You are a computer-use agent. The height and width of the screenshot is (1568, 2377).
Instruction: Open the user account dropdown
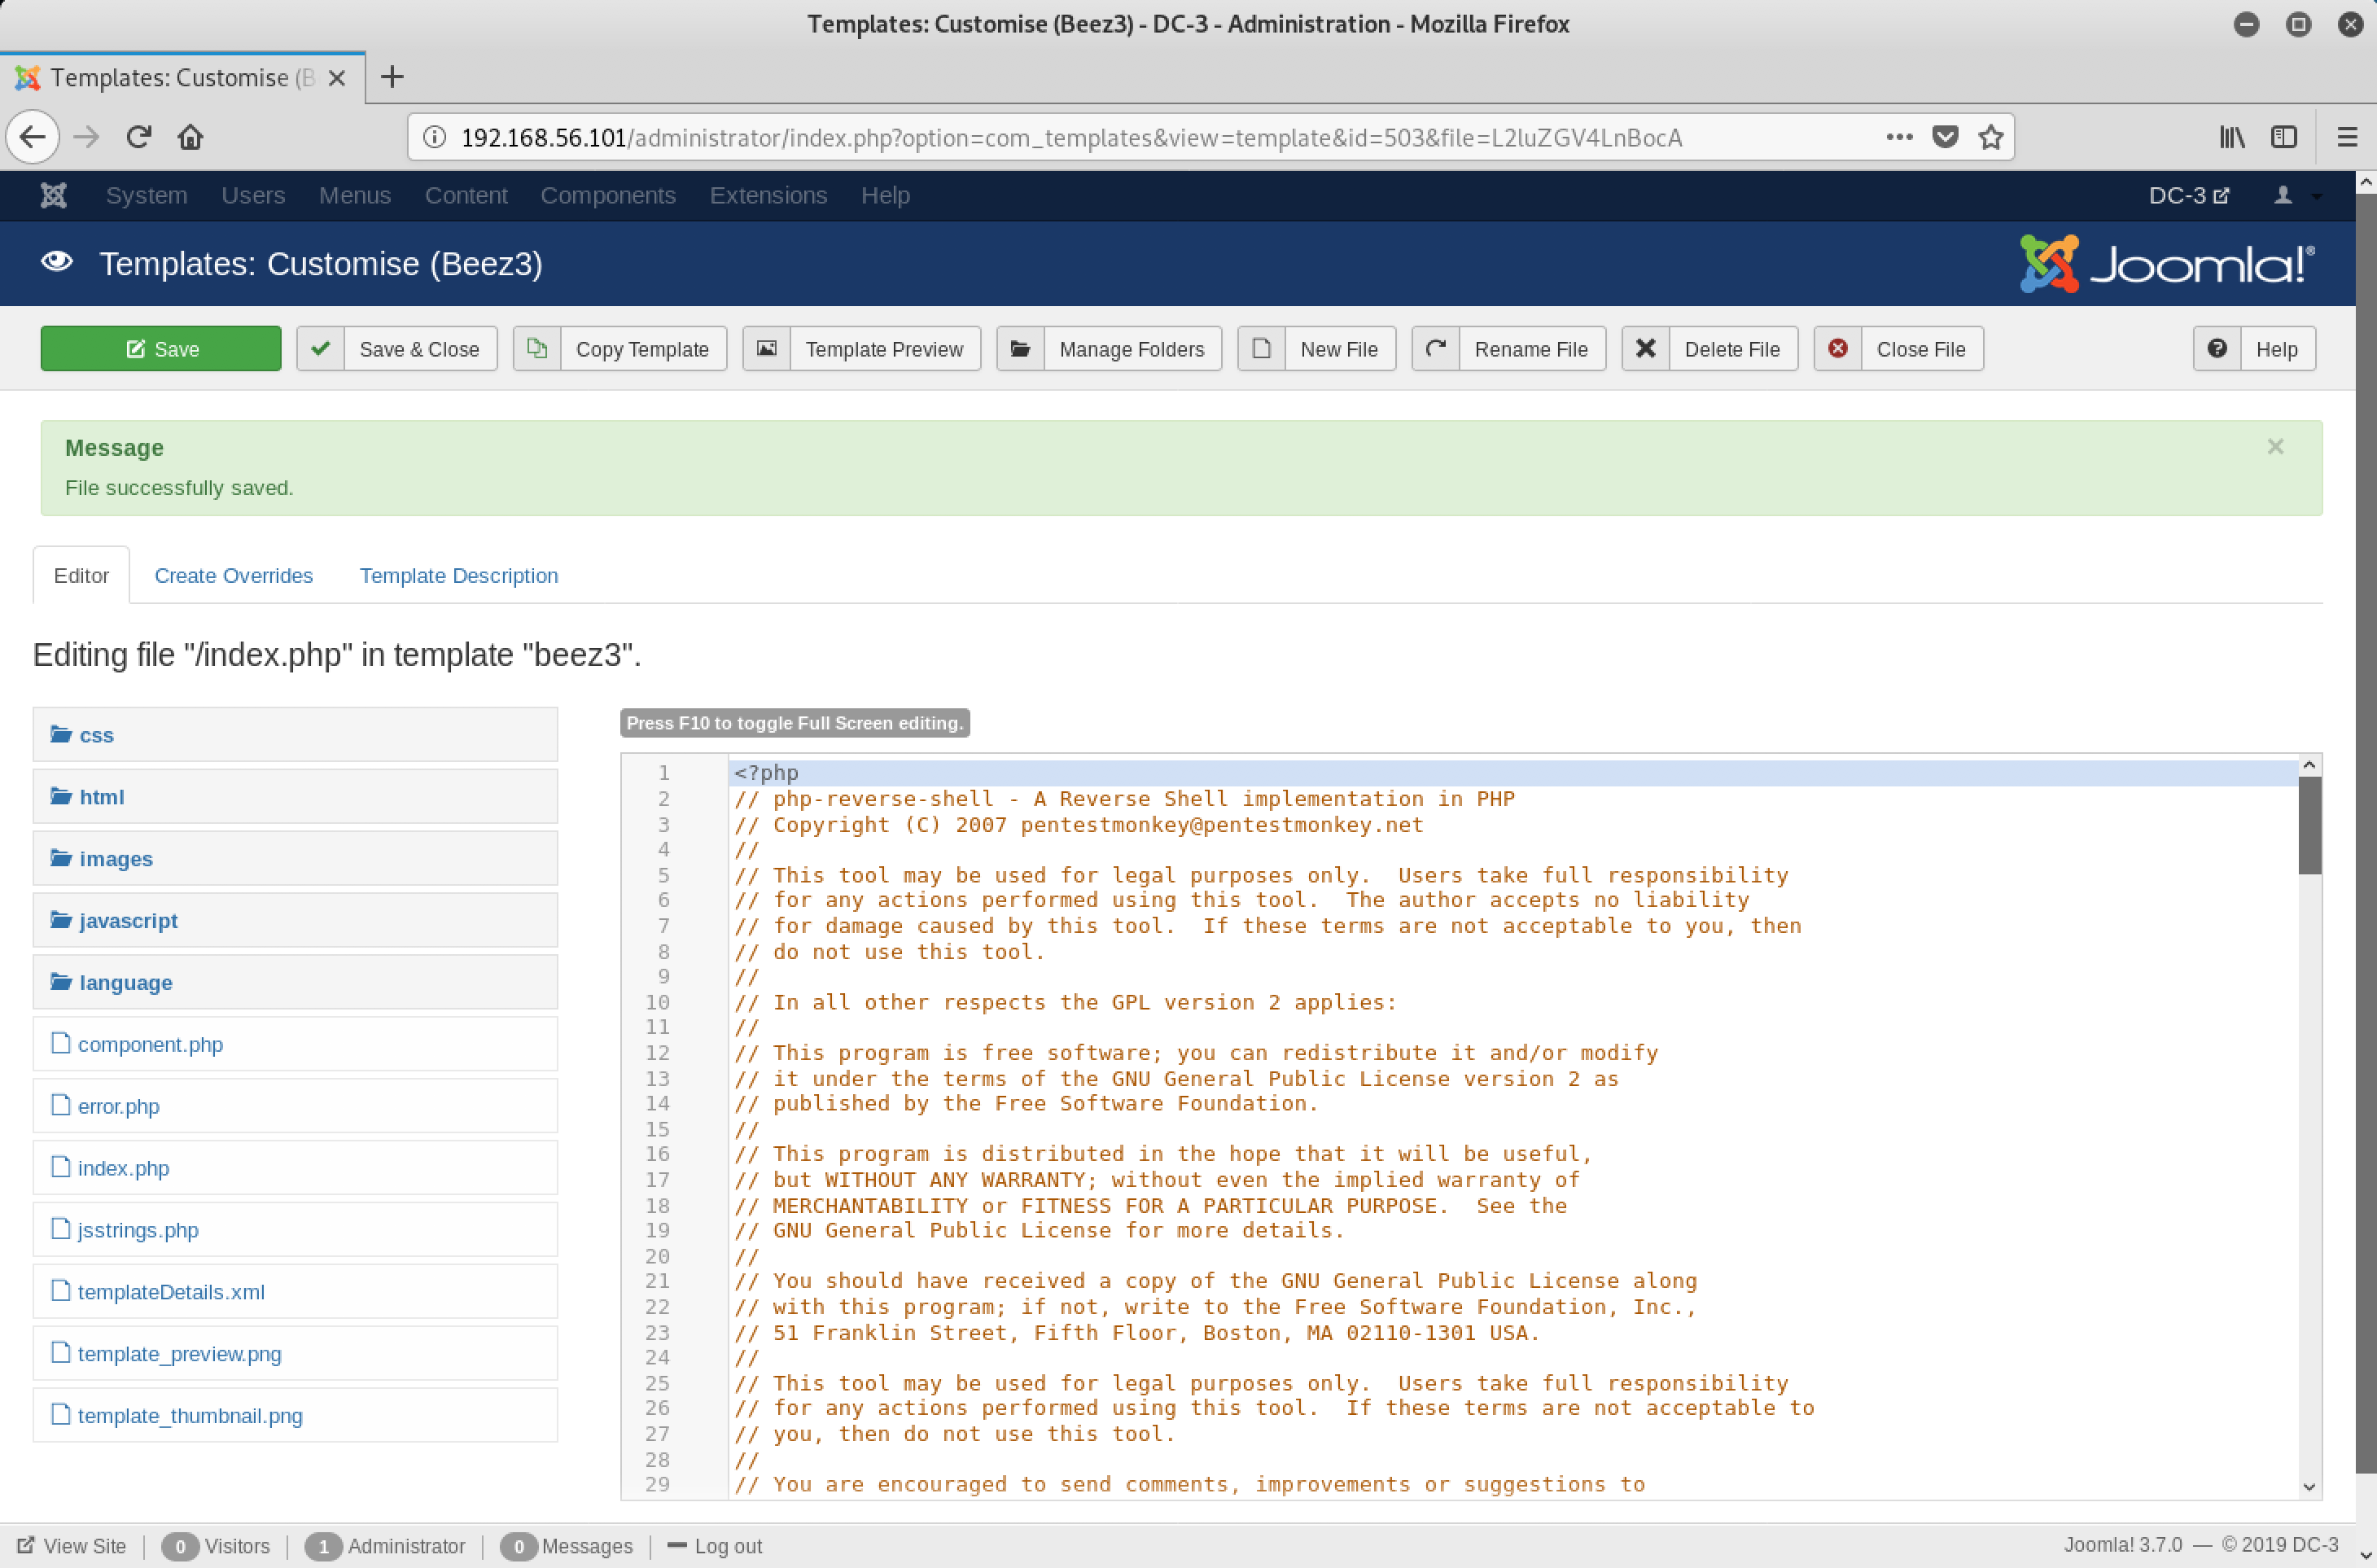pos(2297,195)
